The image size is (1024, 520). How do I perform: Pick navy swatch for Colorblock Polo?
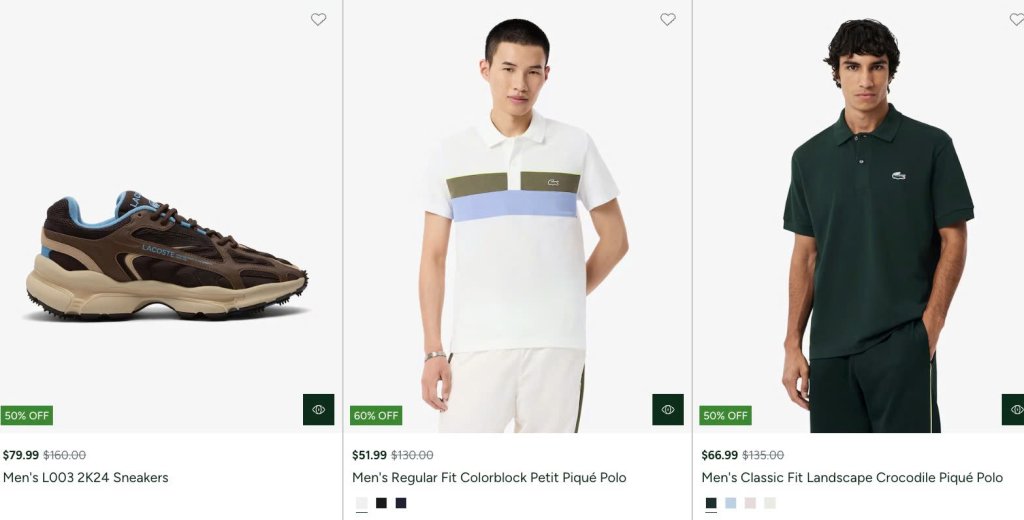click(x=401, y=503)
